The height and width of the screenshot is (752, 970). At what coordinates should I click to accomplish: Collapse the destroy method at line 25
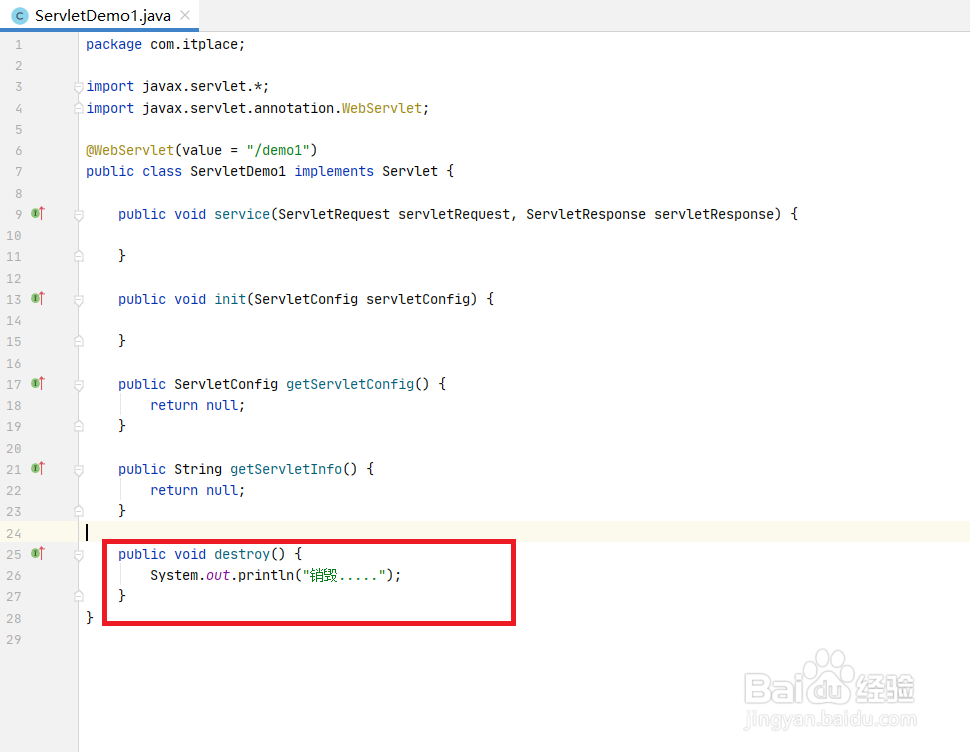pyautogui.click(x=79, y=555)
